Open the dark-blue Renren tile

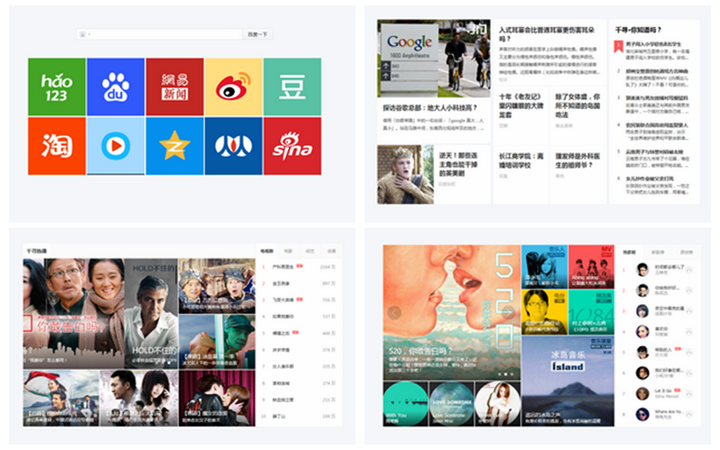(x=233, y=146)
